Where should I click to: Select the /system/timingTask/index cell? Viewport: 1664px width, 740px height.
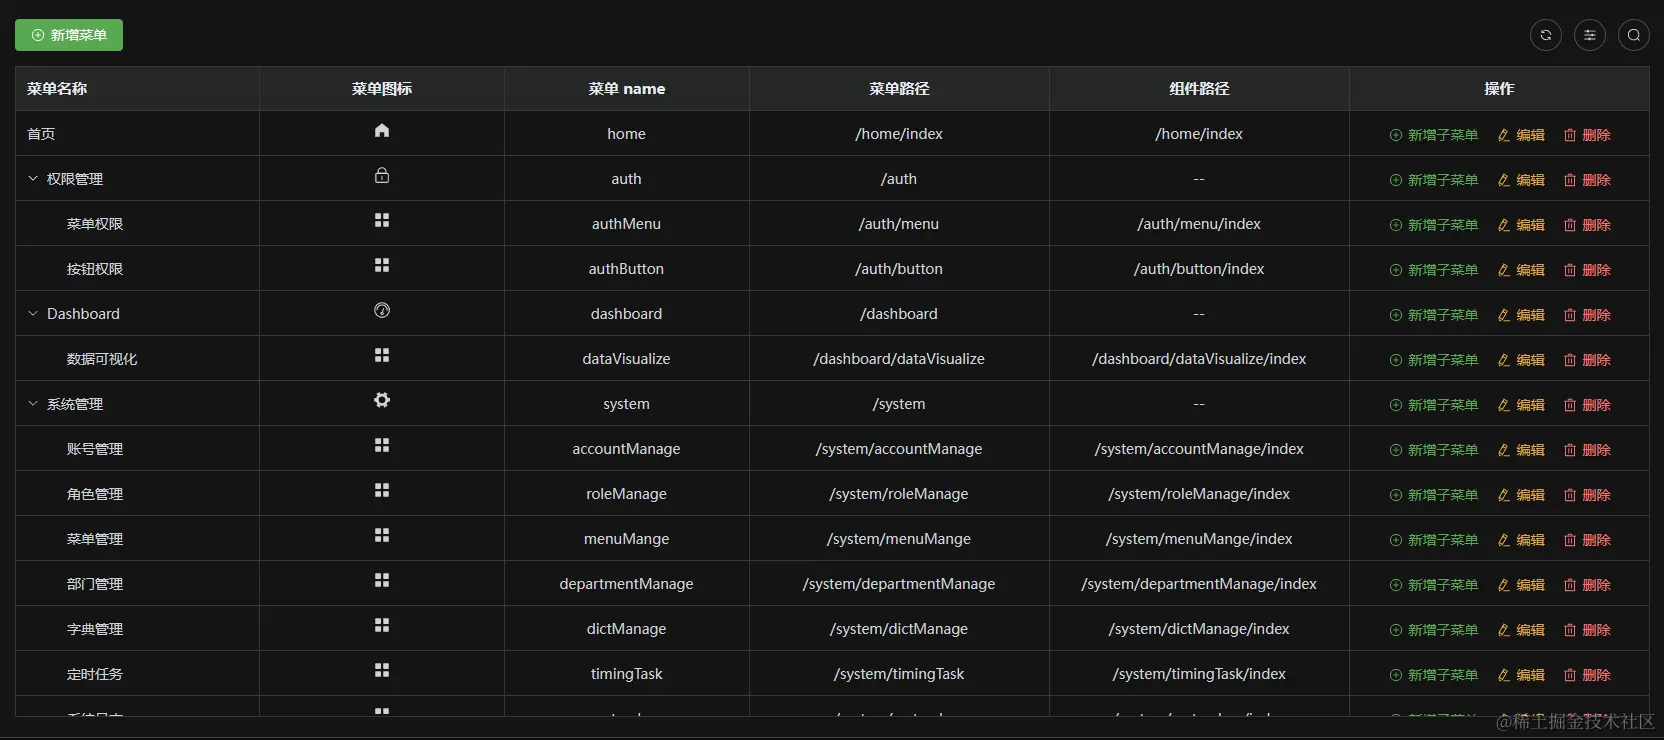coord(1199,674)
